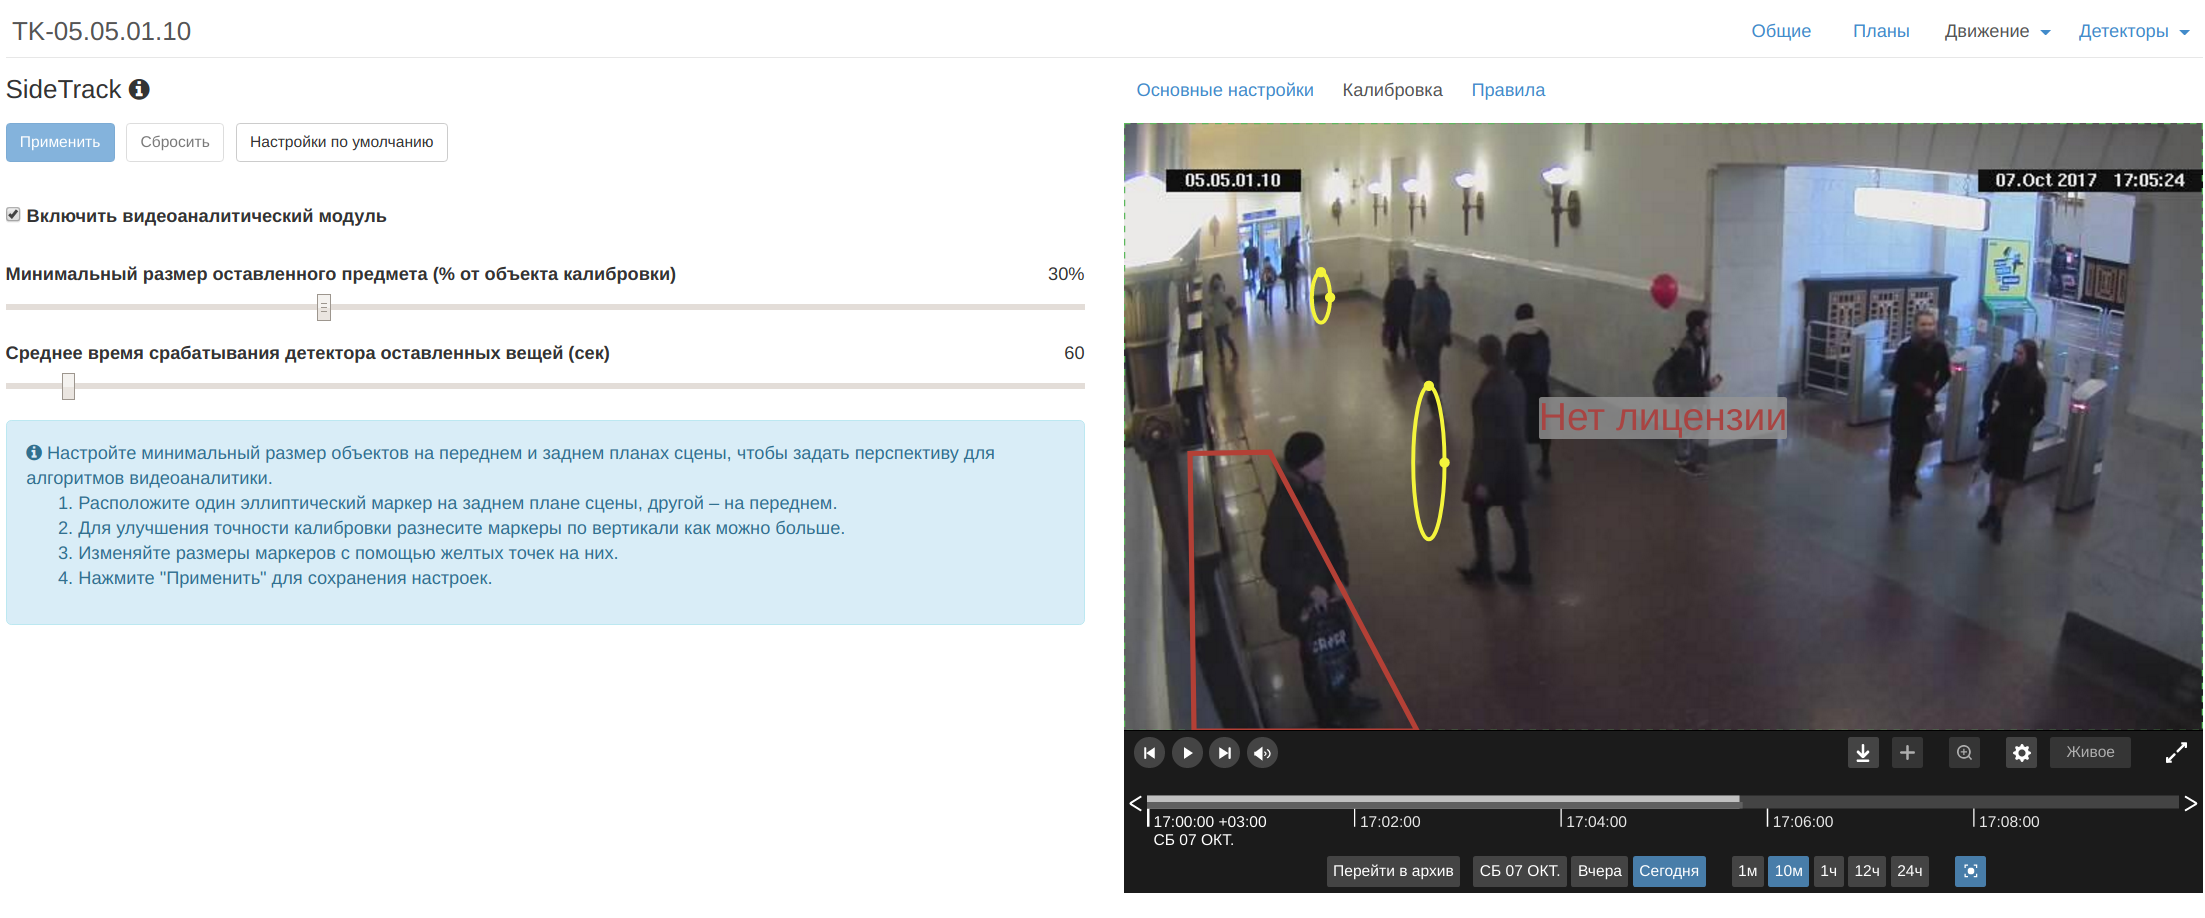Enter fullscreen with expand arrows icon

pyautogui.click(x=2176, y=753)
